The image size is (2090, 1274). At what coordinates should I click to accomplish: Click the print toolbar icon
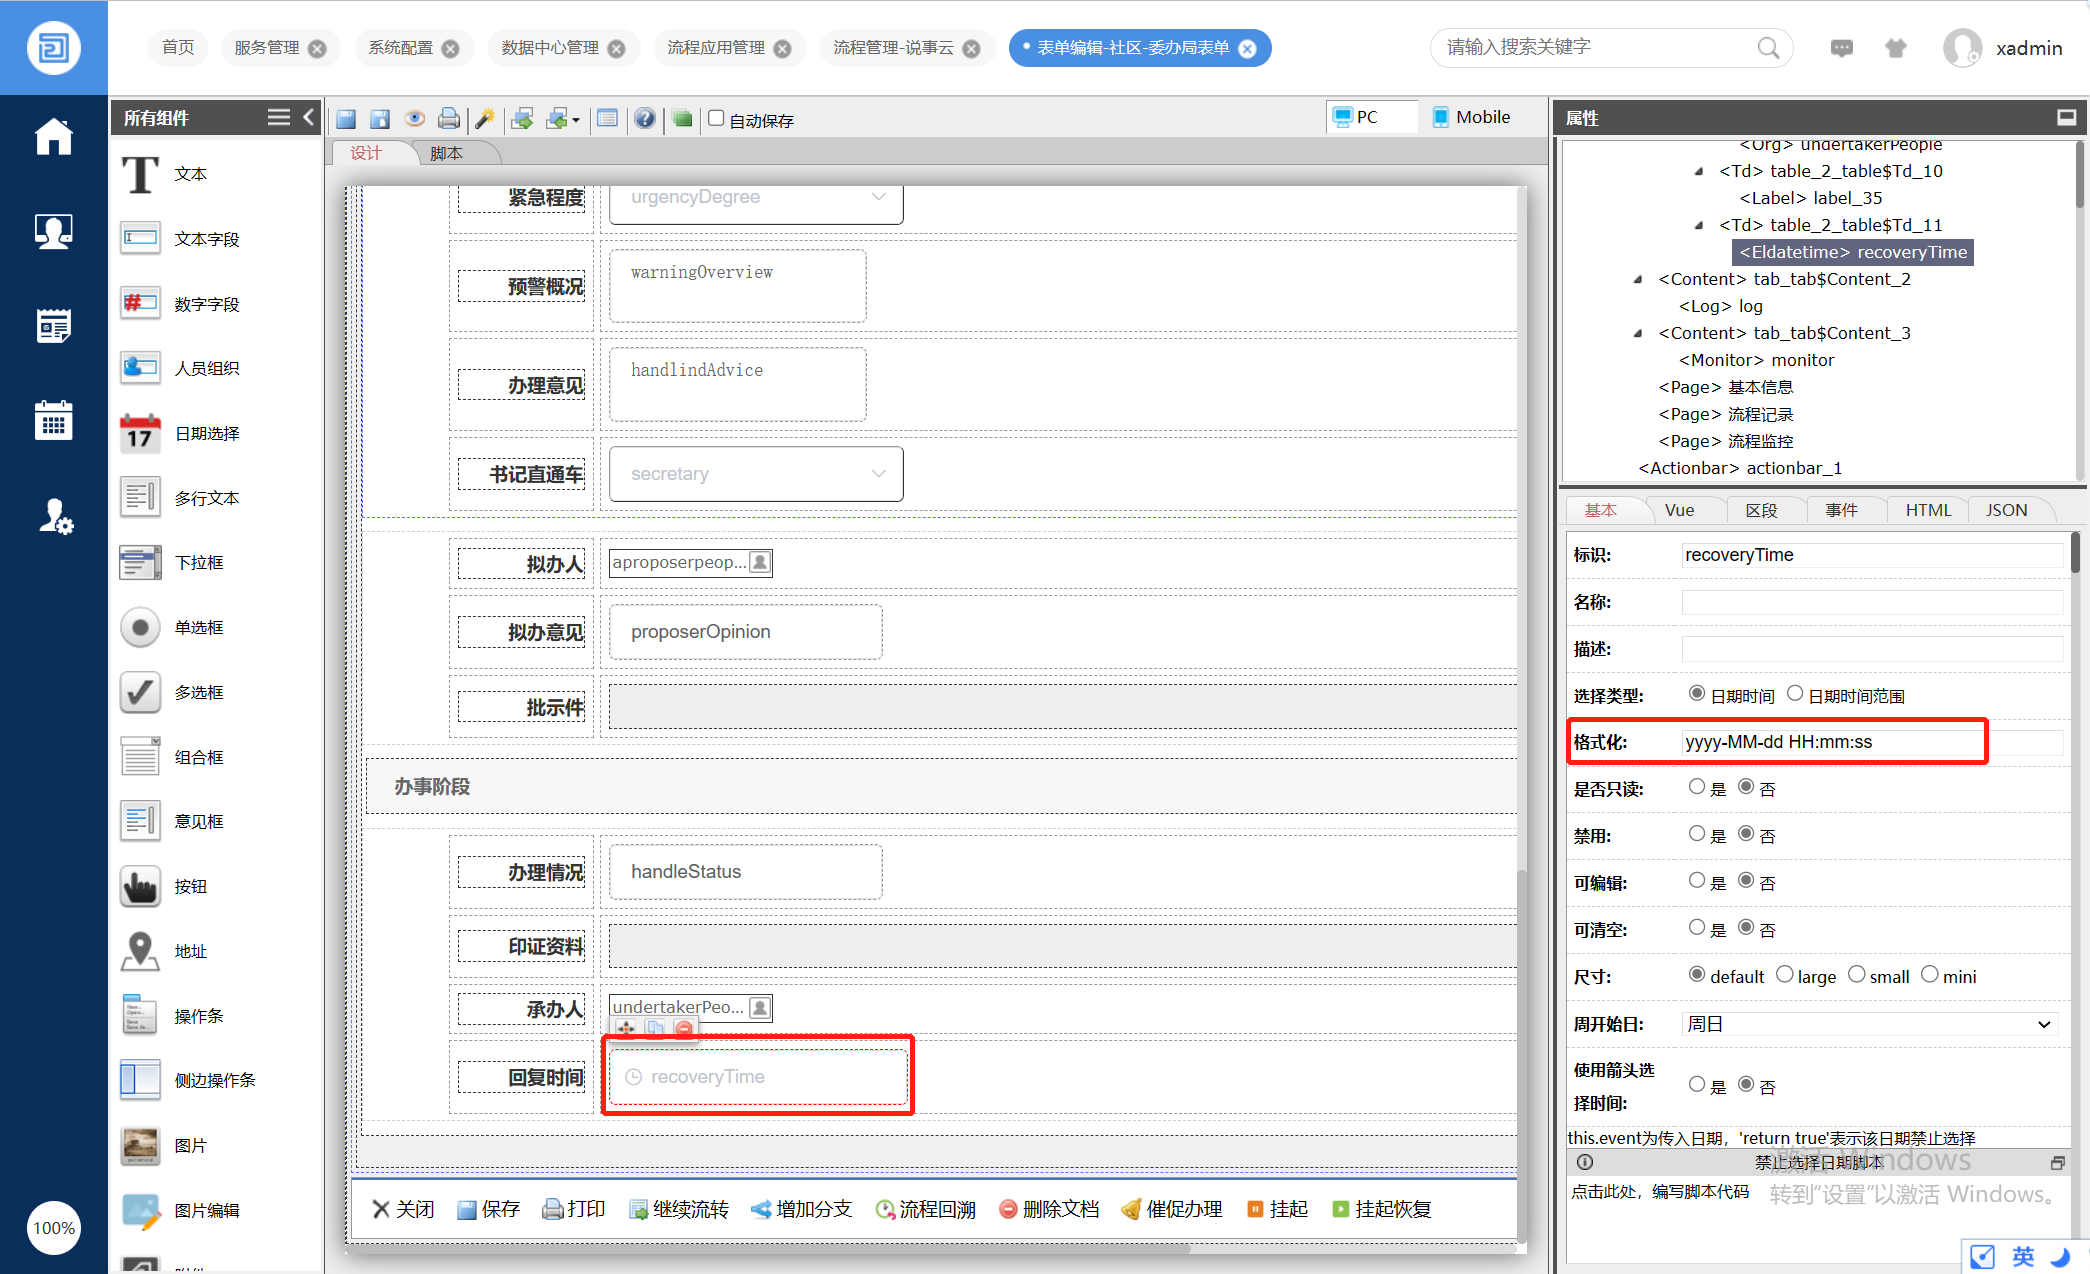pos(449,119)
